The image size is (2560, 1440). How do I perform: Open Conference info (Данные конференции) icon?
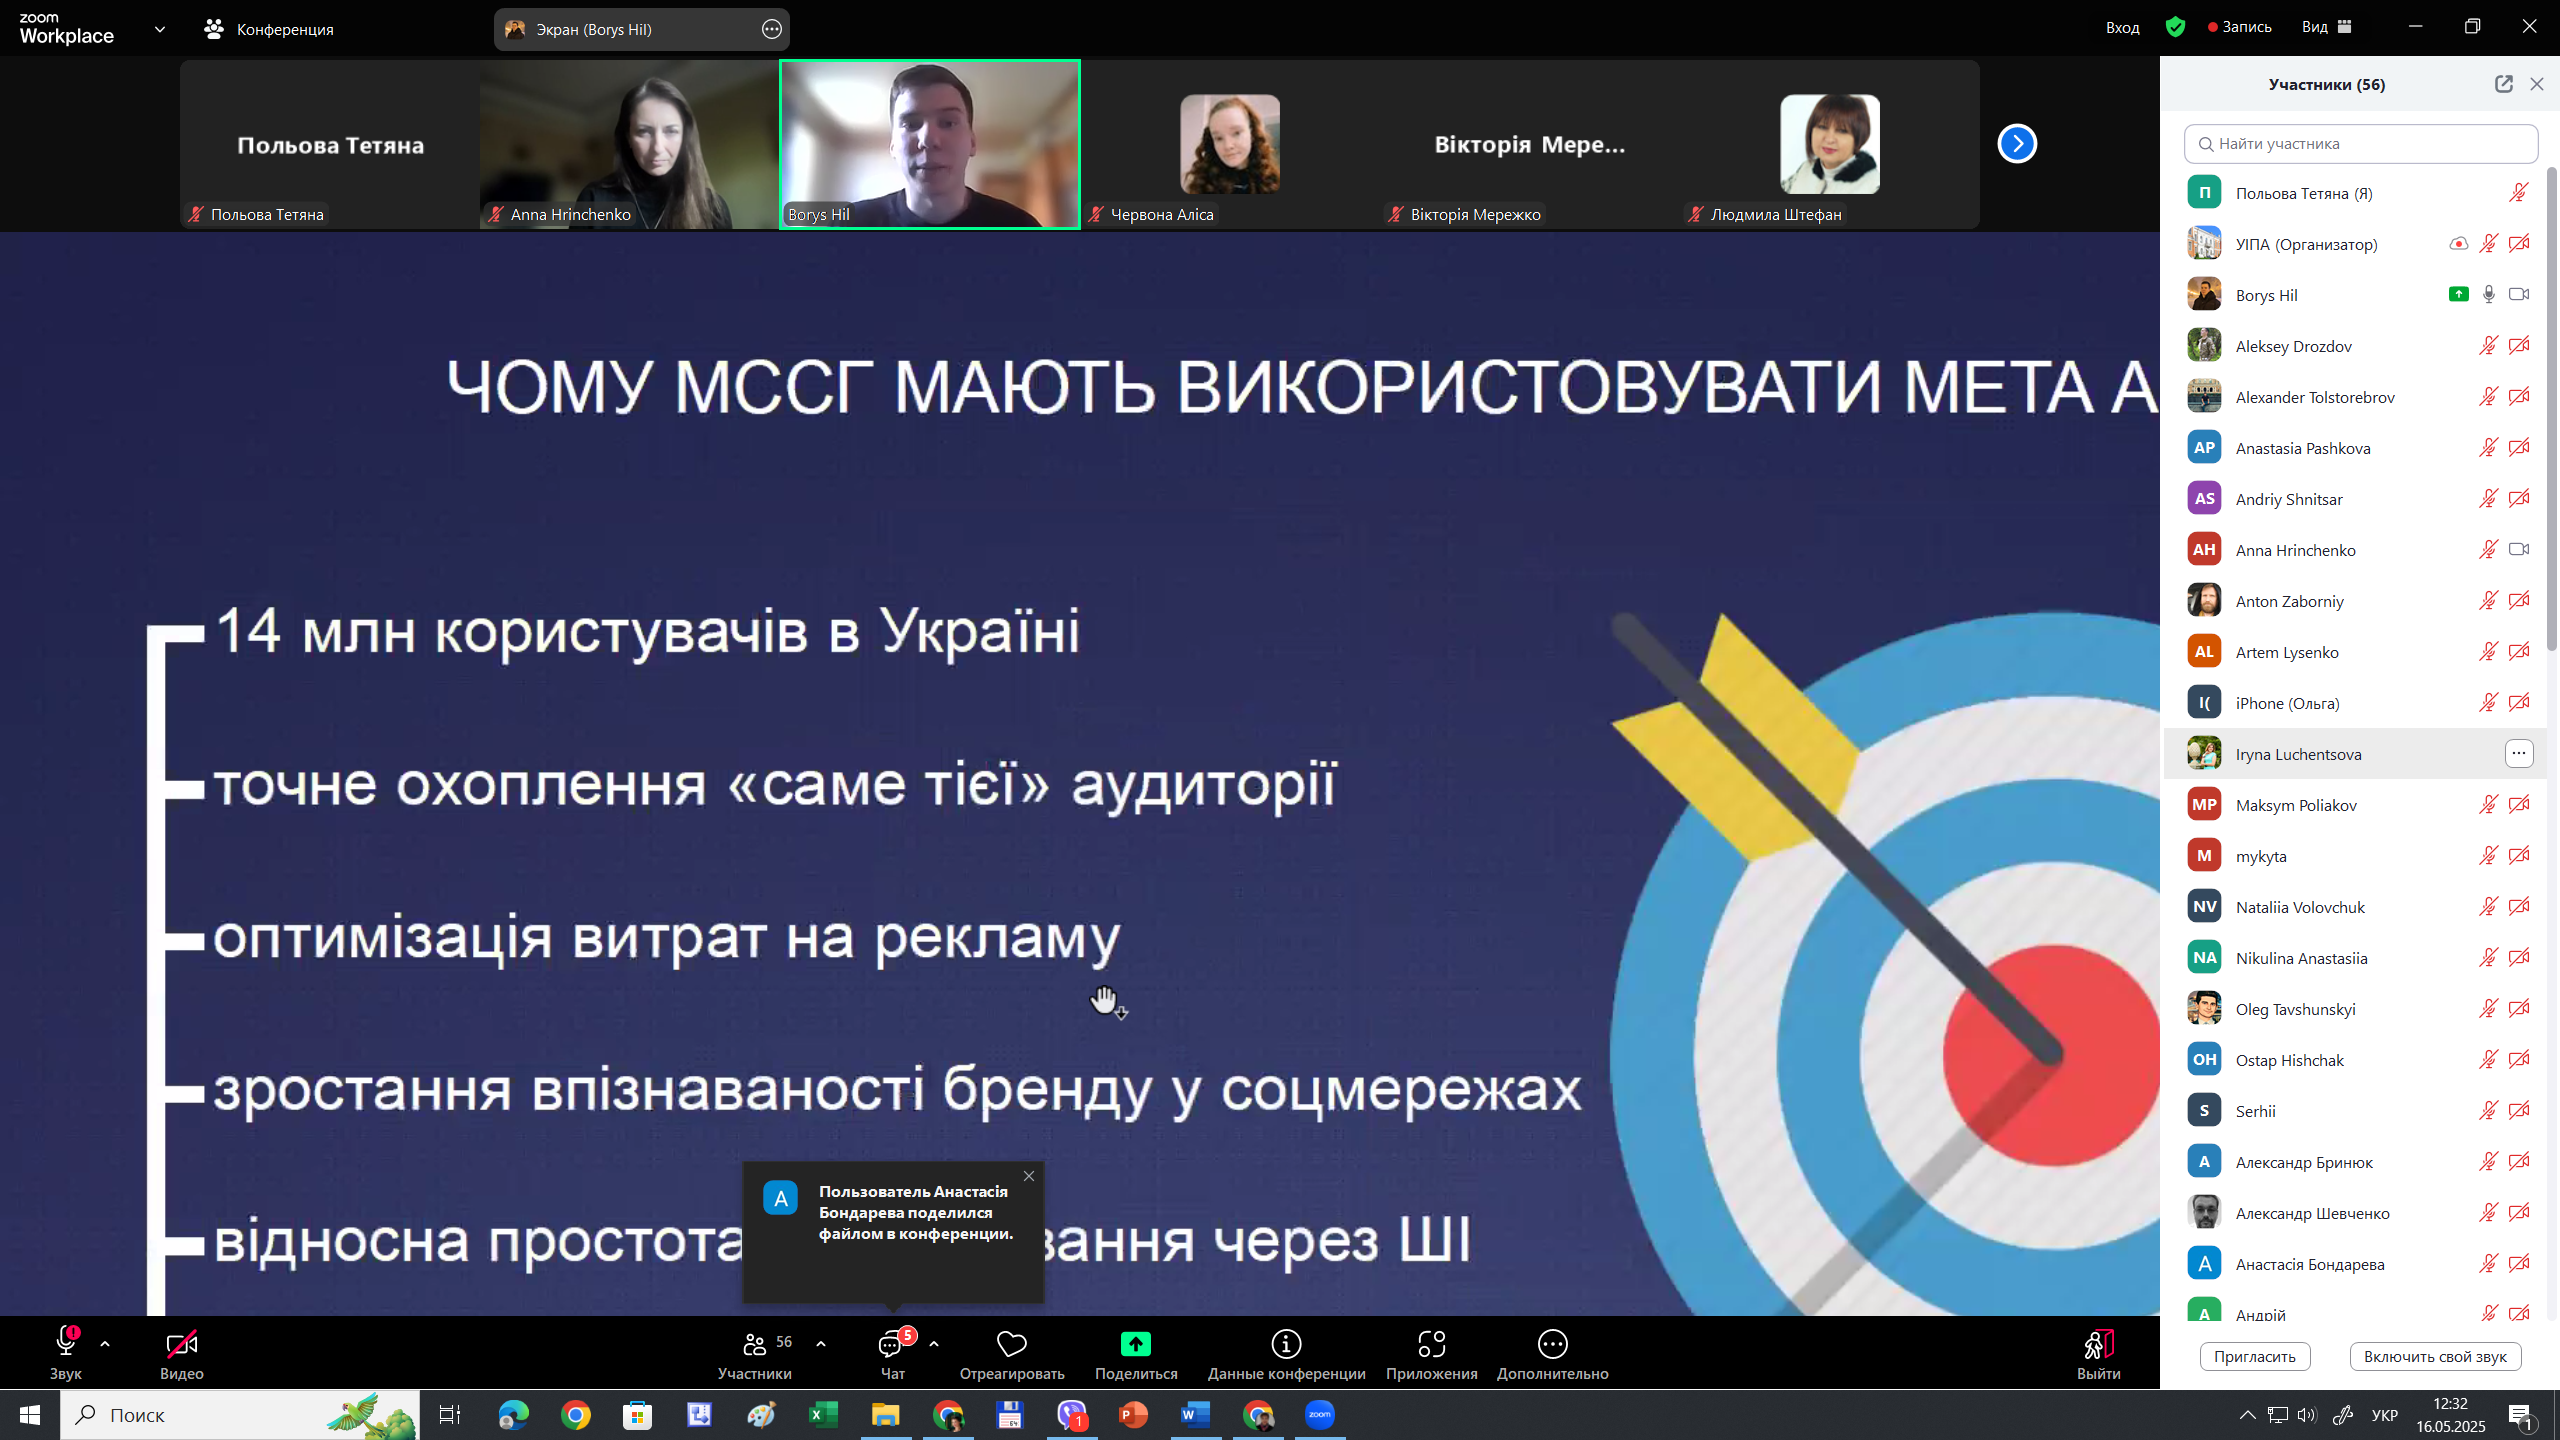[1285, 1345]
